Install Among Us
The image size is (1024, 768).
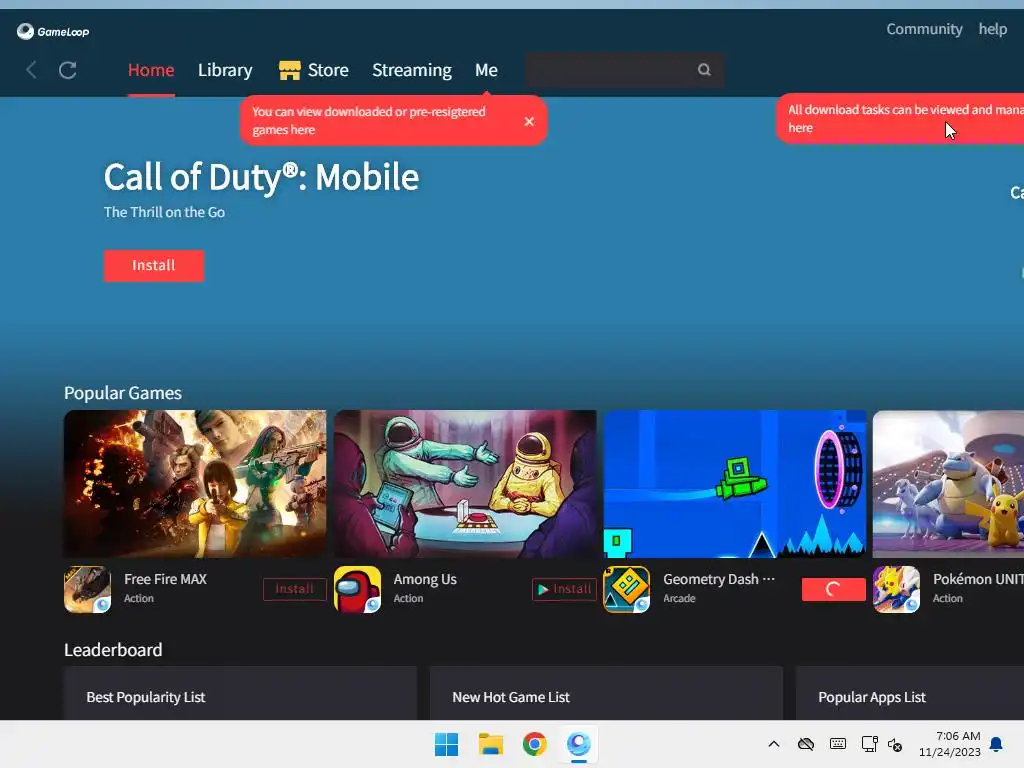pyautogui.click(x=564, y=589)
